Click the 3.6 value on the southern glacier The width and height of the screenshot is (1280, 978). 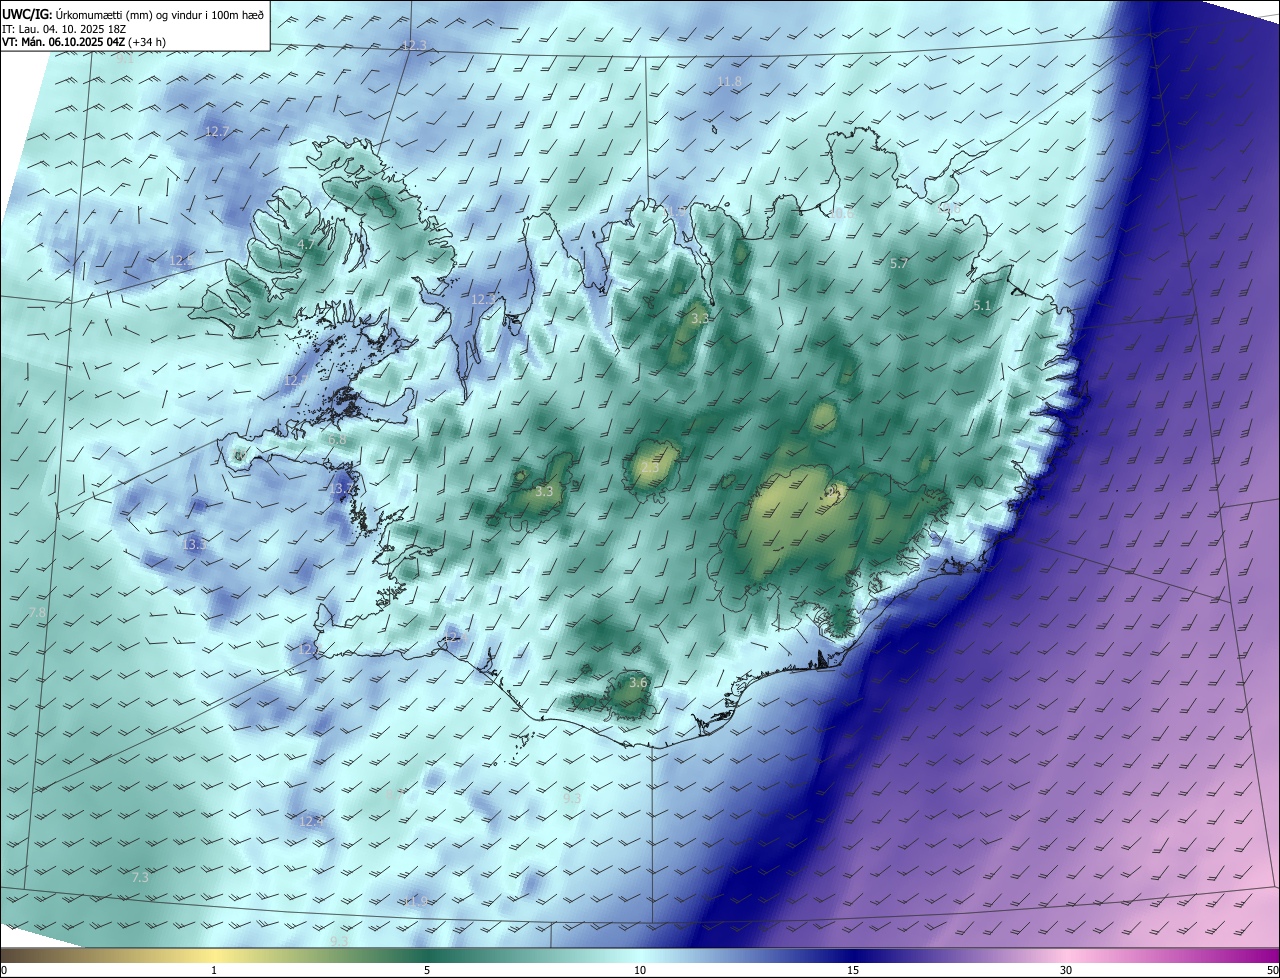pyautogui.click(x=638, y=682)
